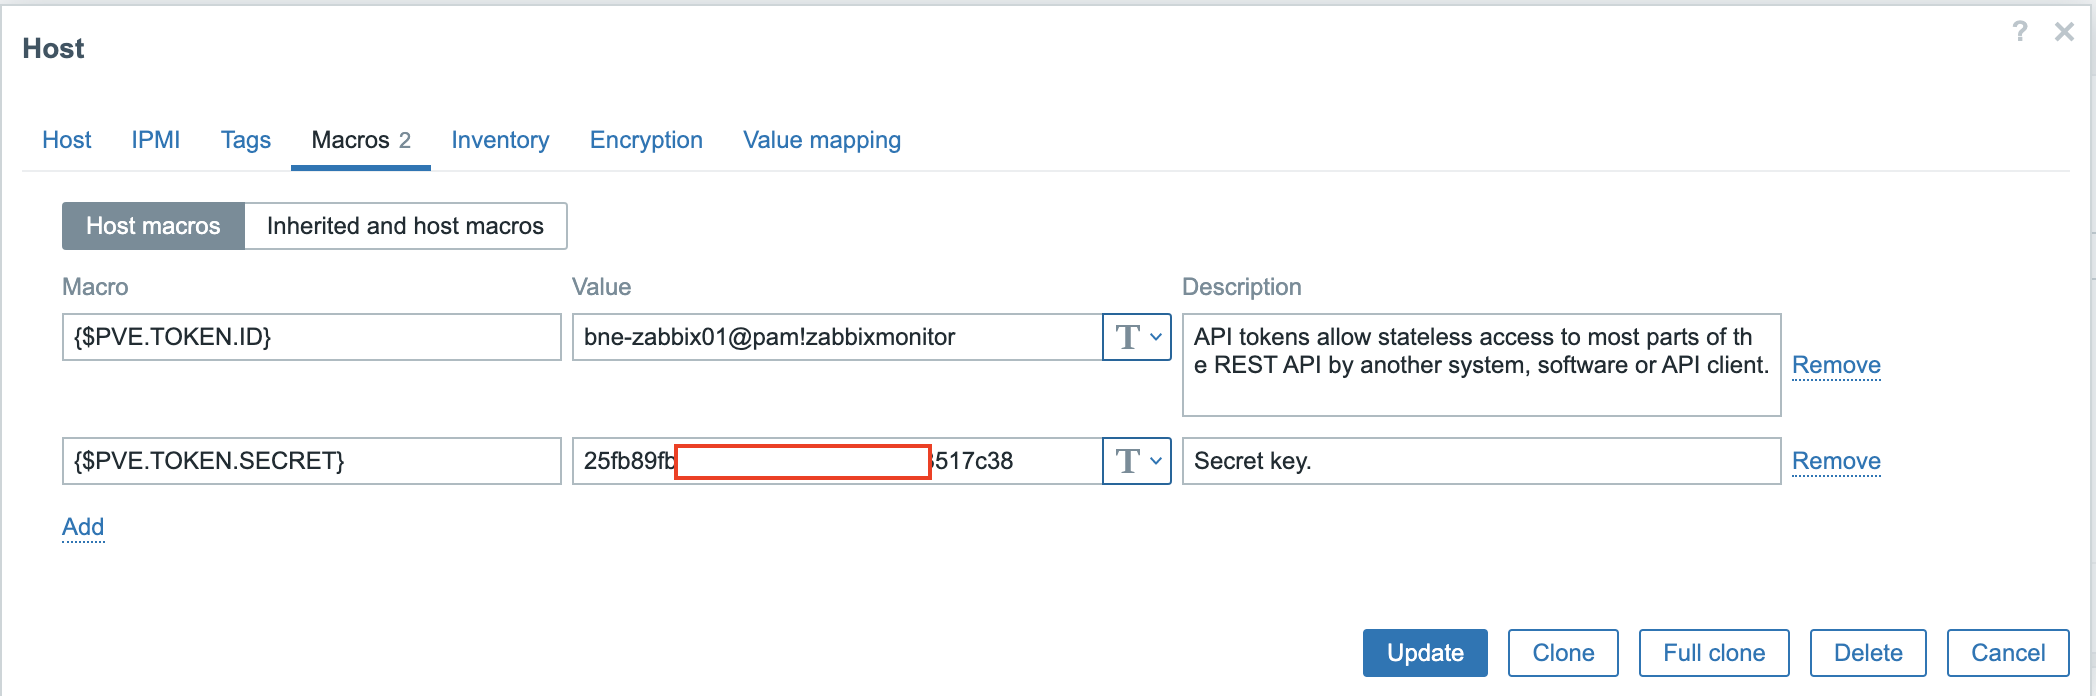Click the Full clone button
Viewport: 2096px width, 696px height.
click(1714, 653)
